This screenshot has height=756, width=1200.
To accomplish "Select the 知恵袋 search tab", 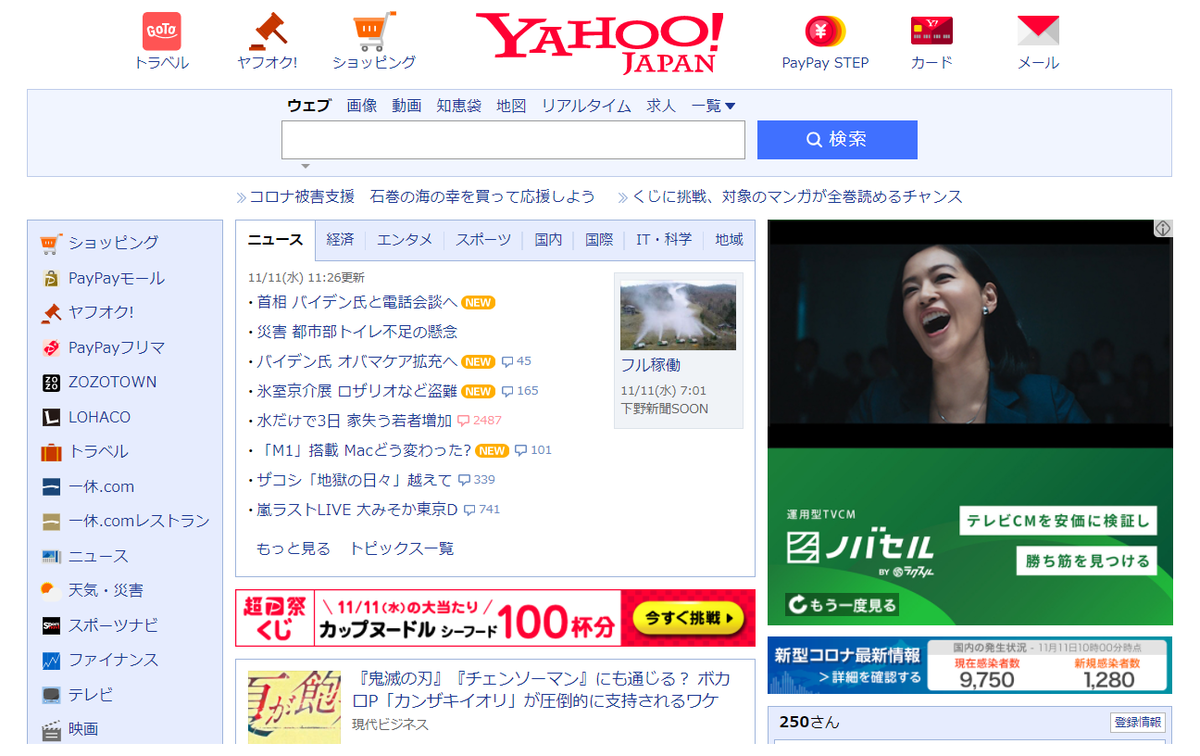I will 459,105.
